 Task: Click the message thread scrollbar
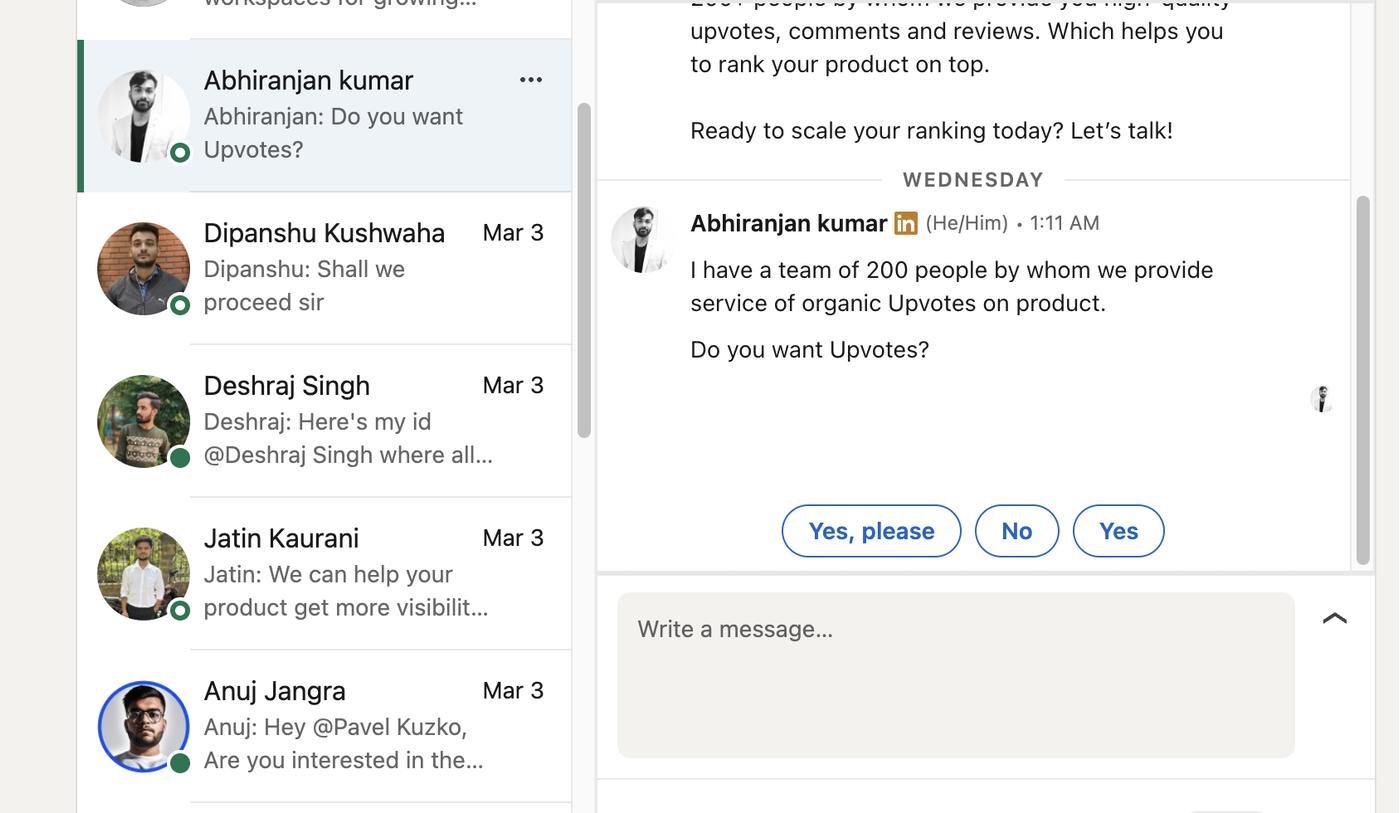[1362, 380]
